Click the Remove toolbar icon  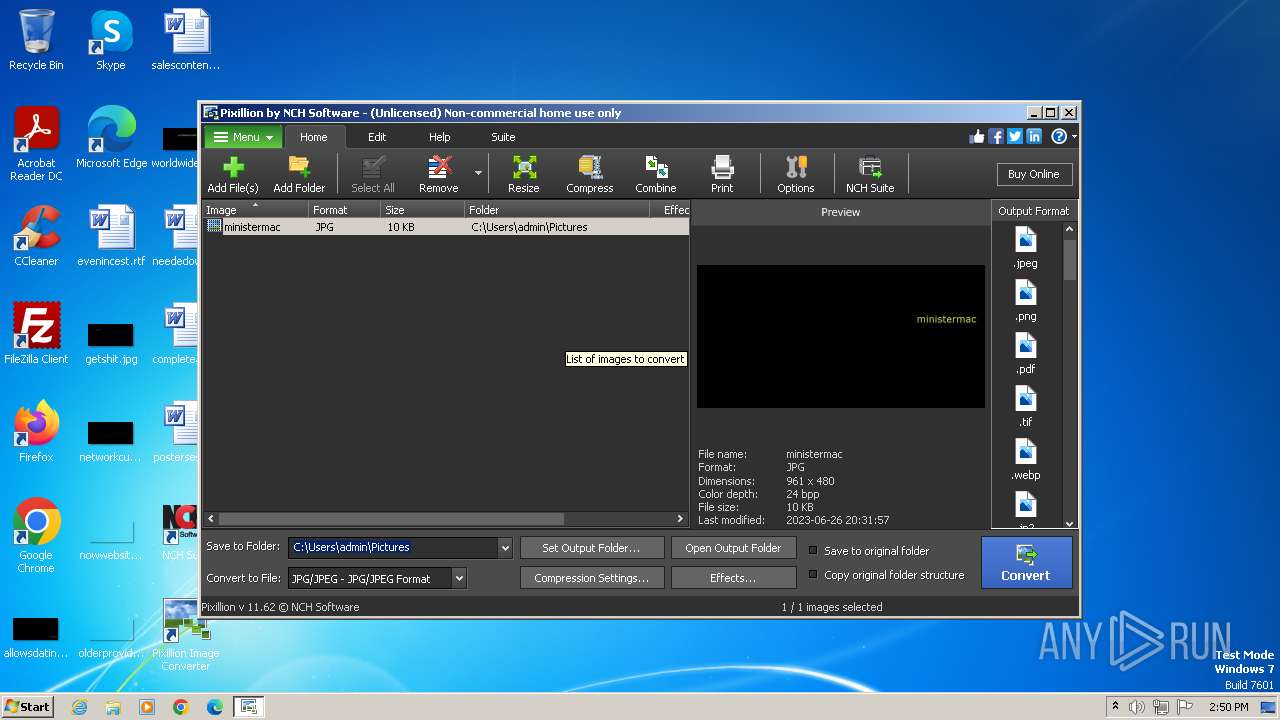click(x=438, y=174)
